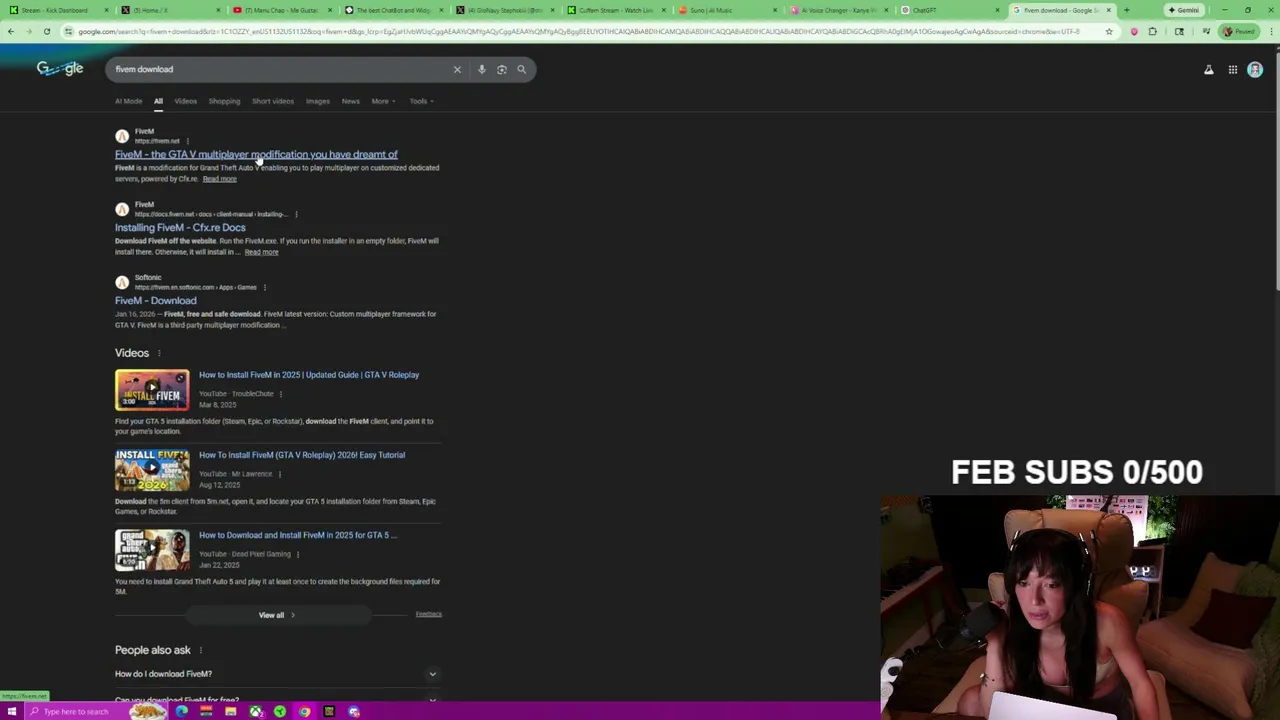Go to the Google logo homepage
The height and width of the screenshot is (720, 1280).
click(60, 68)
